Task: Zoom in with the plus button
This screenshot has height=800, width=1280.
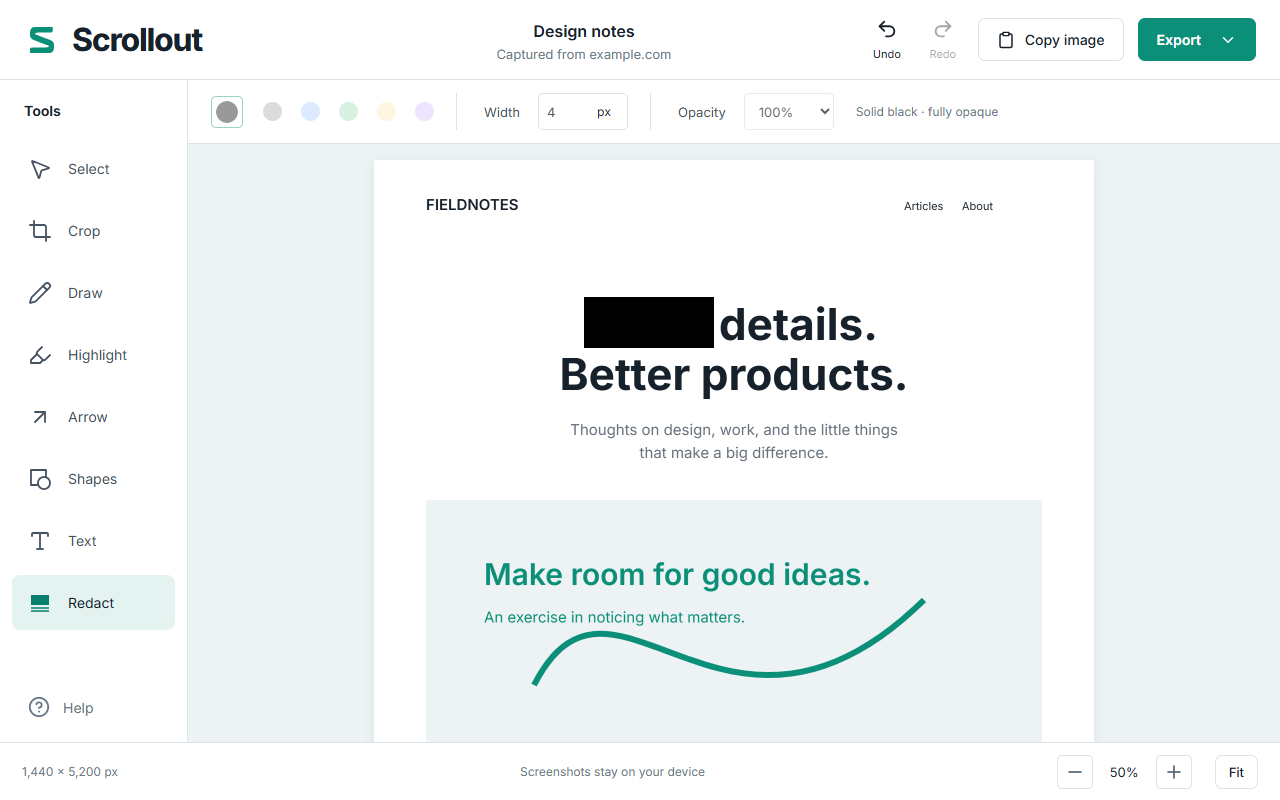Action: [x=1174, y=772]
